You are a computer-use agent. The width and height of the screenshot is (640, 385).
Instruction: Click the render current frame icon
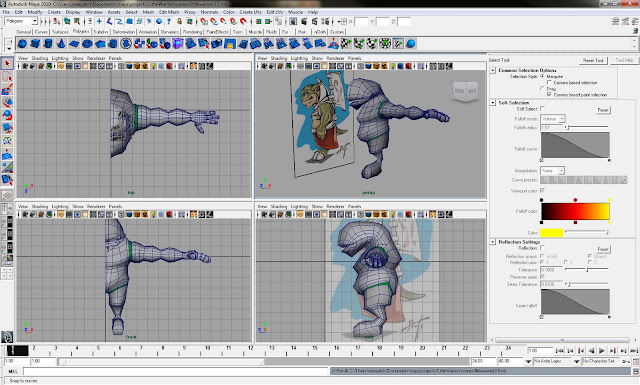coord(304,21)
